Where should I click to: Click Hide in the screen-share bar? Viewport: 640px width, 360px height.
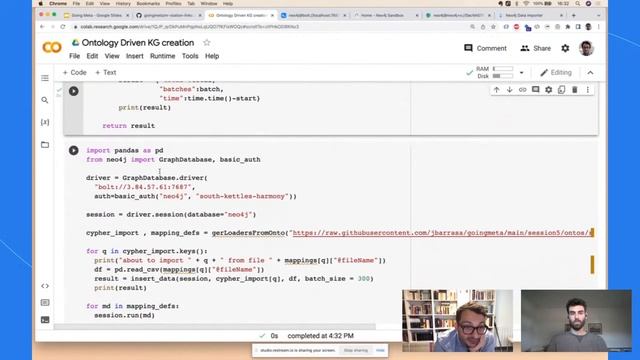click(x=380, y=350)
